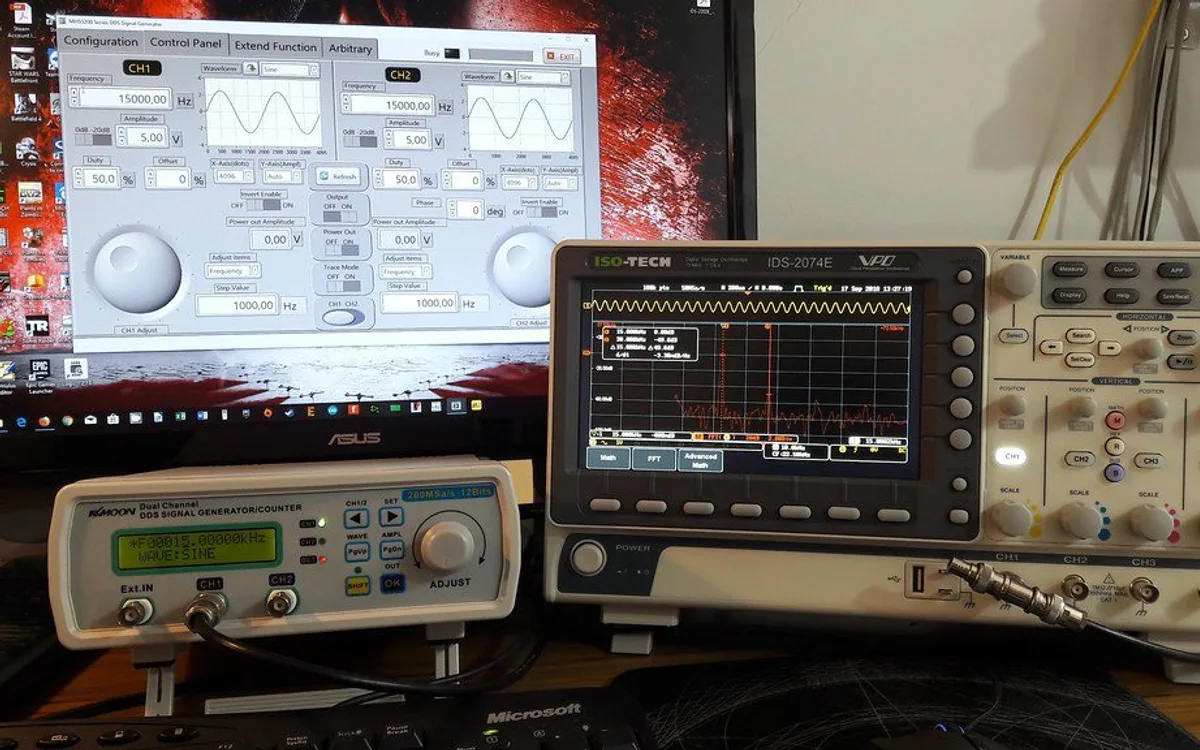Click the EXIT button
Viewport: 1200px width, 750px height.
[x=562, y=57]
